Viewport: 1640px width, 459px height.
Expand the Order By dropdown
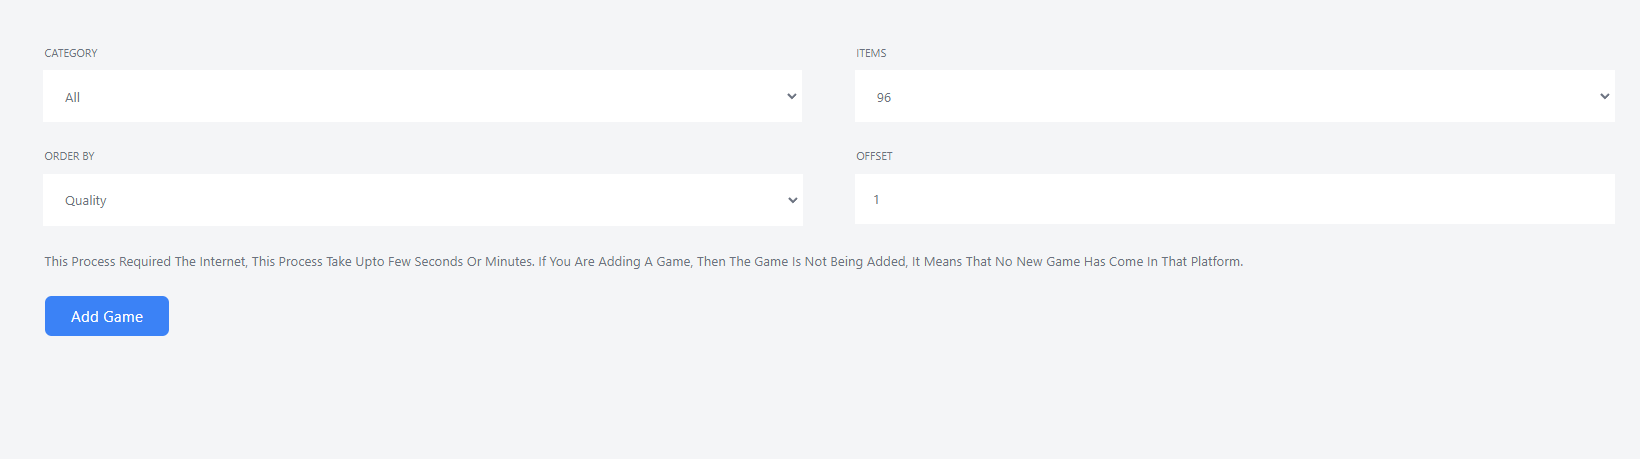(x=422, y=200)
